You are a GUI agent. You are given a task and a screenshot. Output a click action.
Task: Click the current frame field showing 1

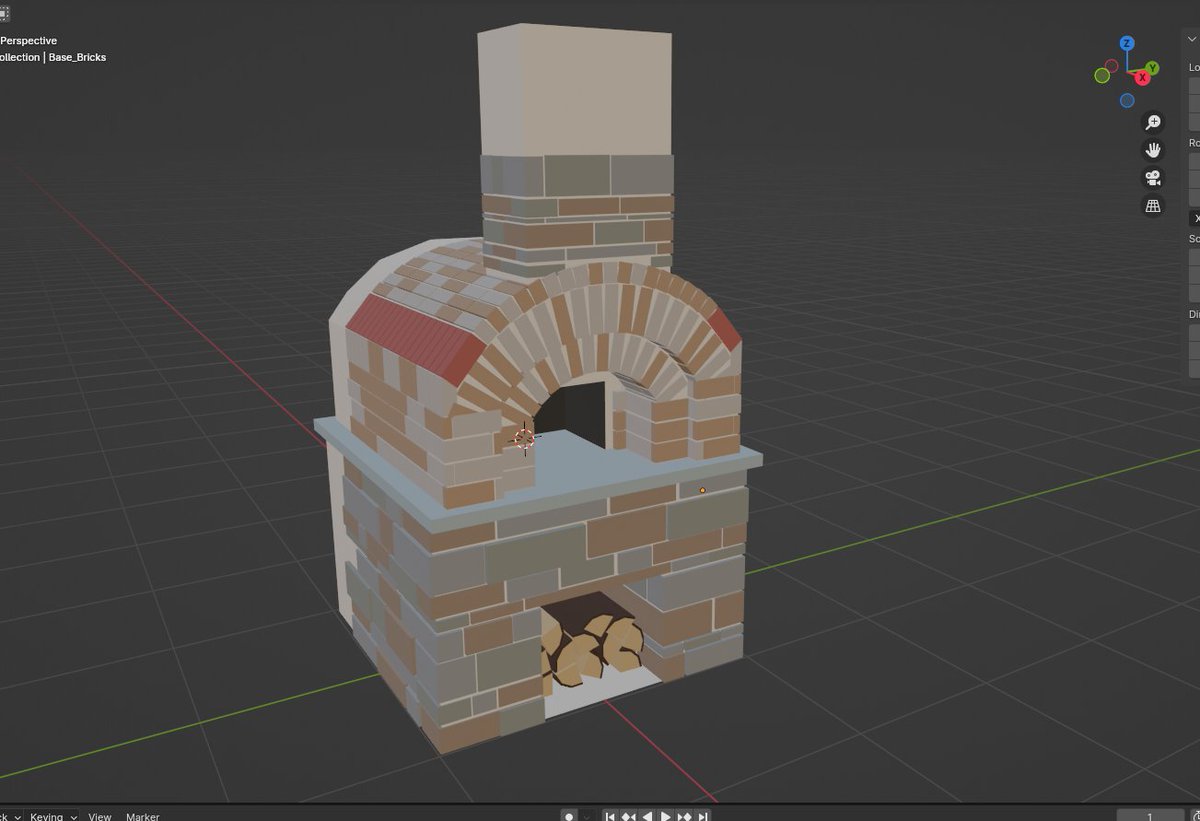click(x=1150, y=815)
